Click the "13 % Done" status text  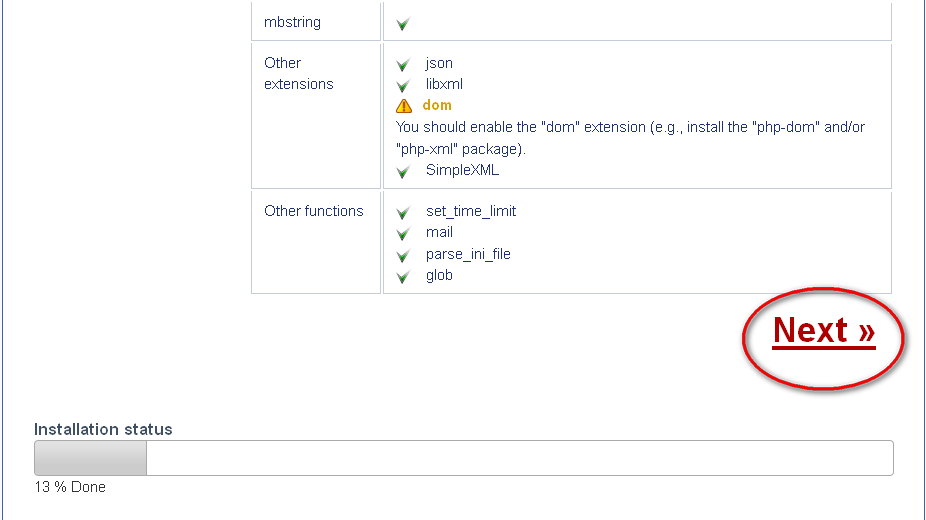(x=70, y=487)
